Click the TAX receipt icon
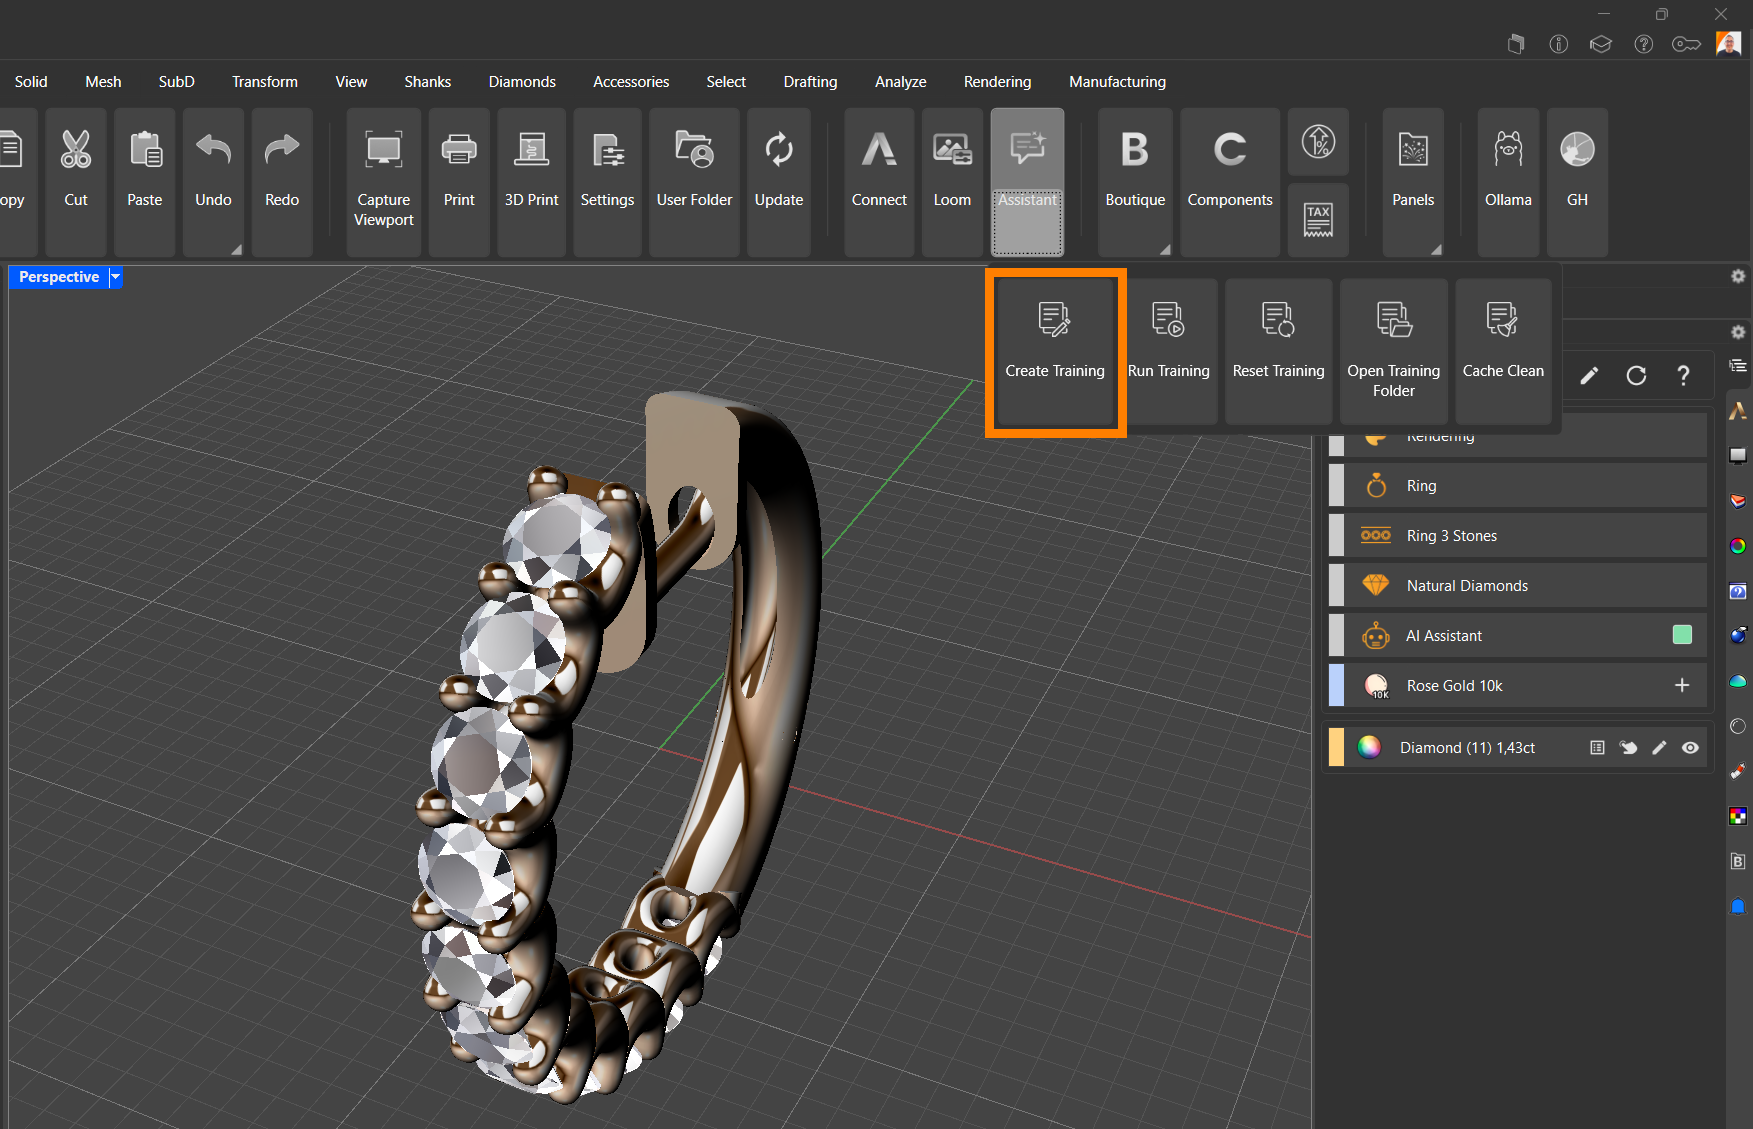This screenshot has height=1129, width=1753. tap(1318, 219)
